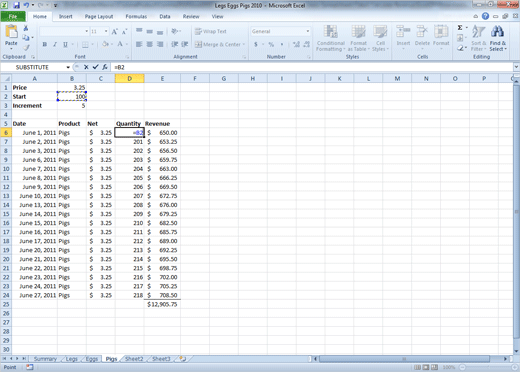The height and width of the screenshot is (372, 520).
Task: Open Cell Styles gallery
Action: 380,38
